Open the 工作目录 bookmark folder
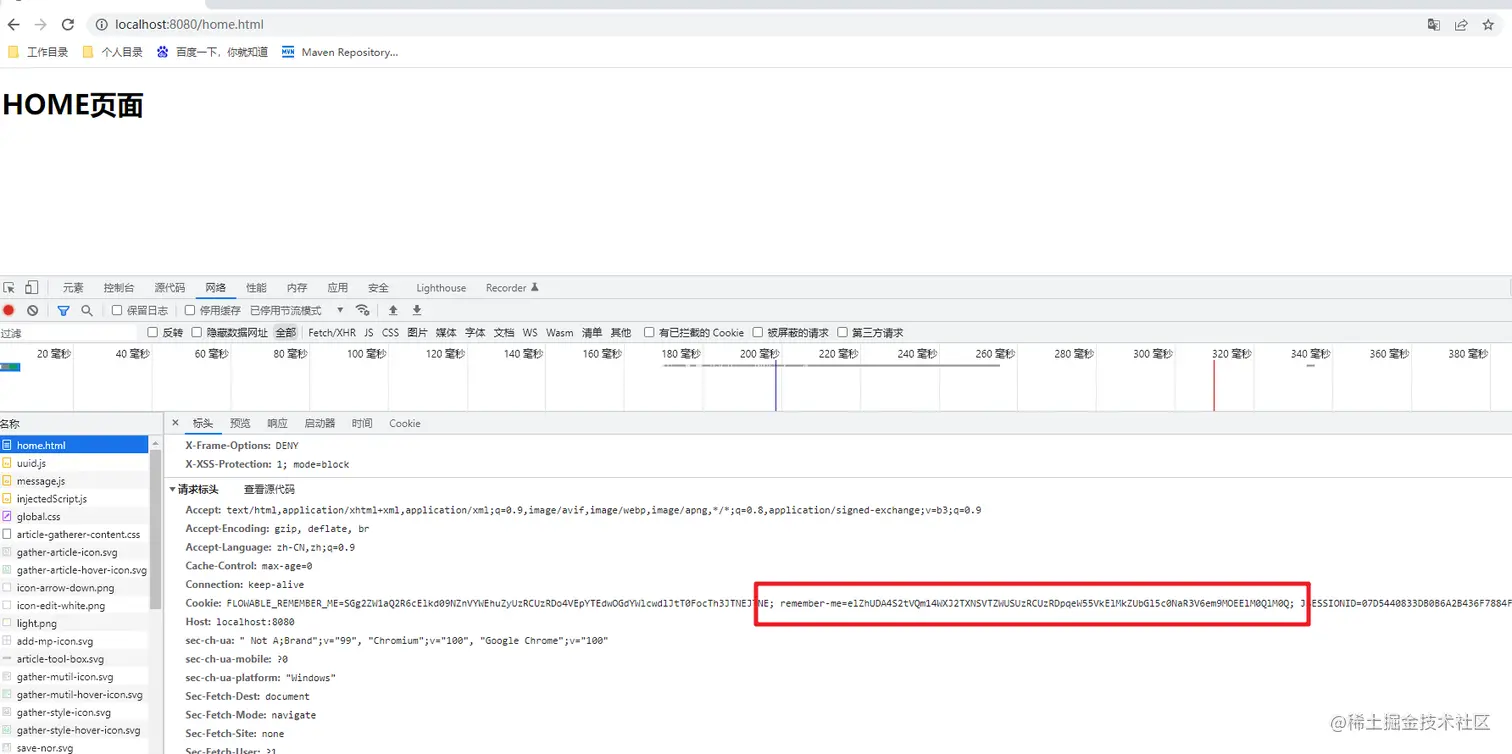Viewport: 1512px width, 754px height. pos(38,52)
